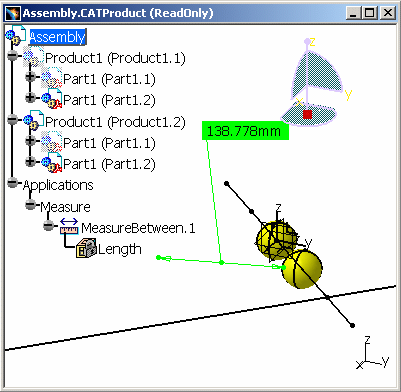
Task: Click the Product1.1 product icon
Action: click(33, 57)
